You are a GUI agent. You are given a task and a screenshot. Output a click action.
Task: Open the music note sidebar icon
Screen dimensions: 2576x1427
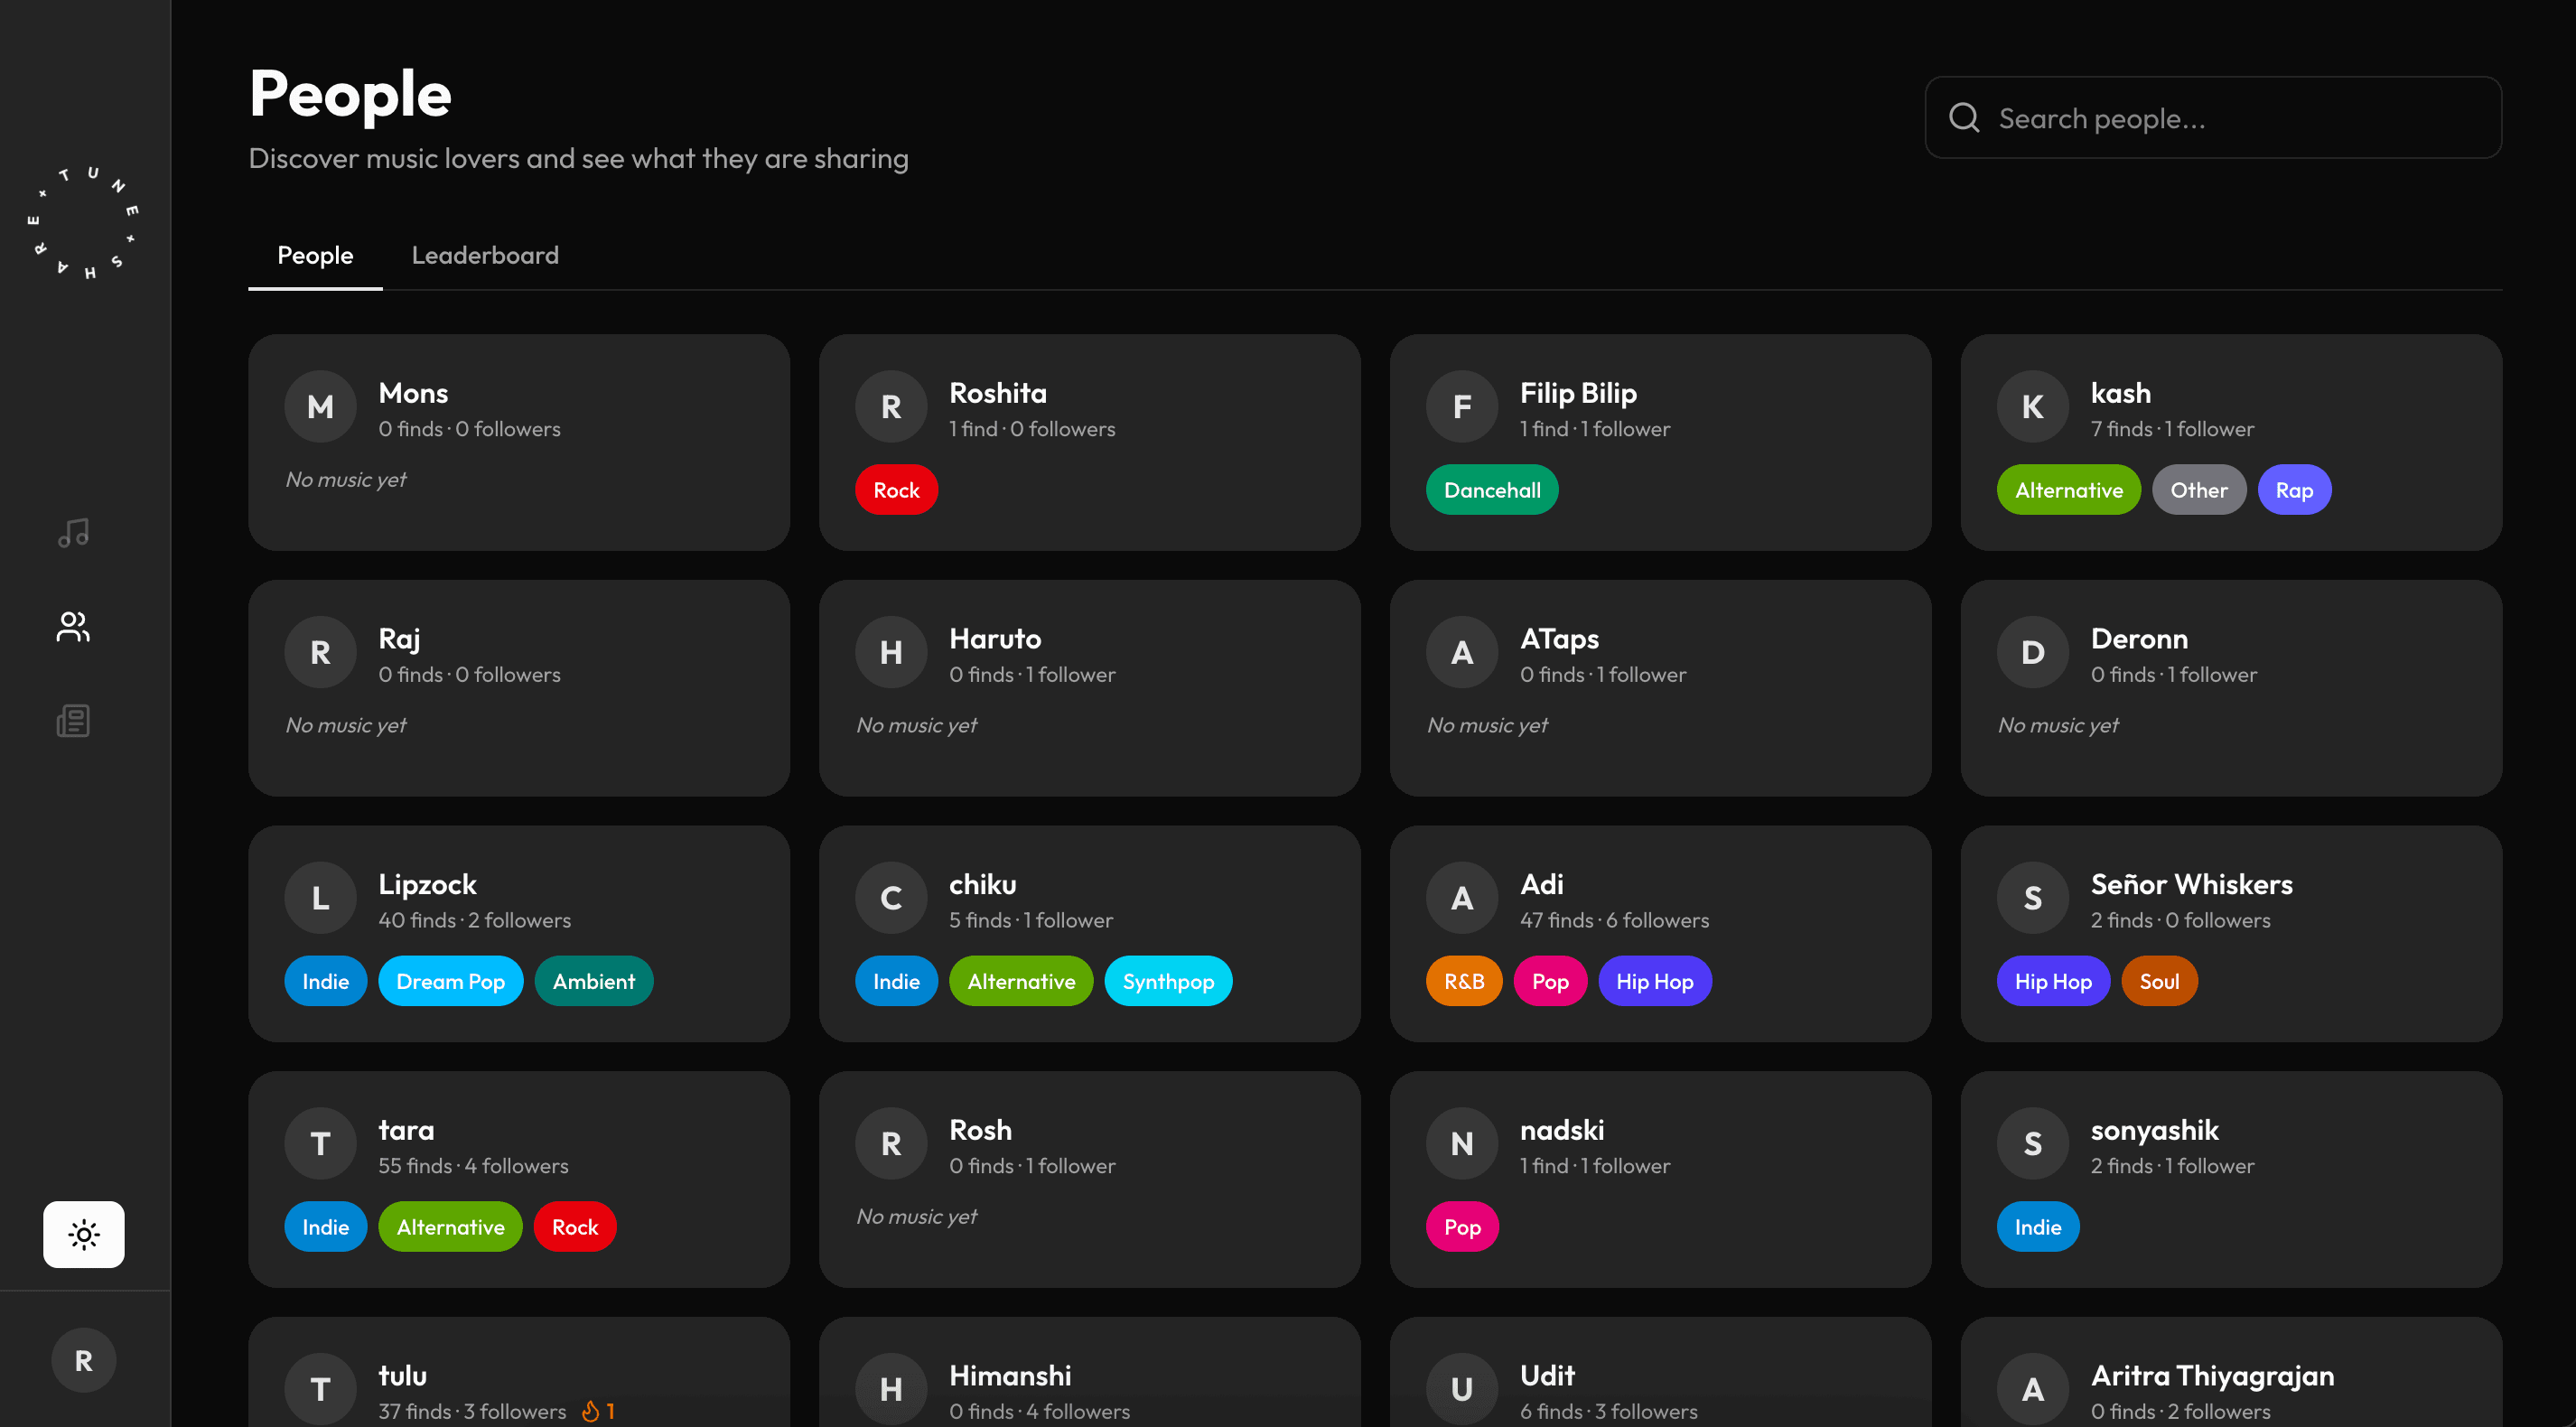[x=73, y=532]
